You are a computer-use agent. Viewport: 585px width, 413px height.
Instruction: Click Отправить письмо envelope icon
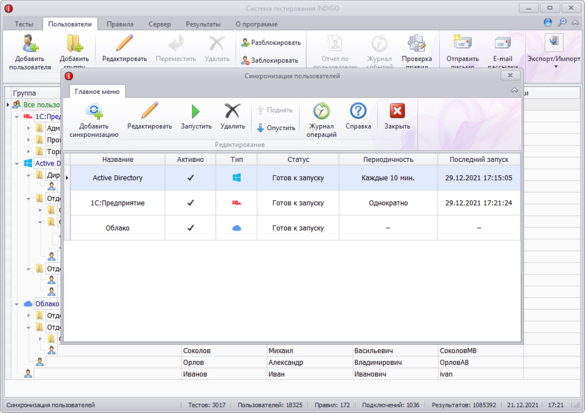tap(462, 43)
